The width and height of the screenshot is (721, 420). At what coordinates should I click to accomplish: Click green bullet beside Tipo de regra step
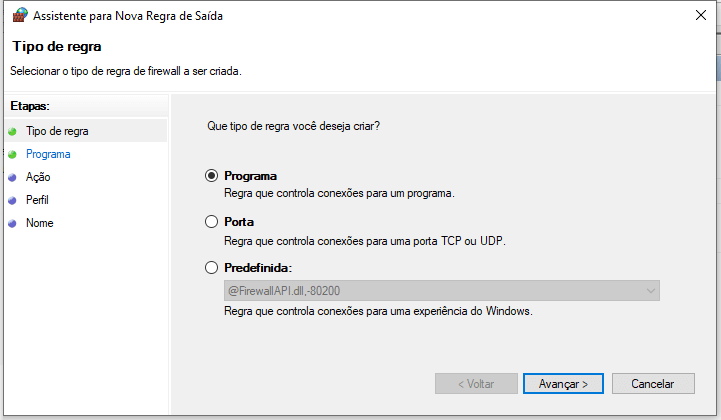tap(12, 132)
